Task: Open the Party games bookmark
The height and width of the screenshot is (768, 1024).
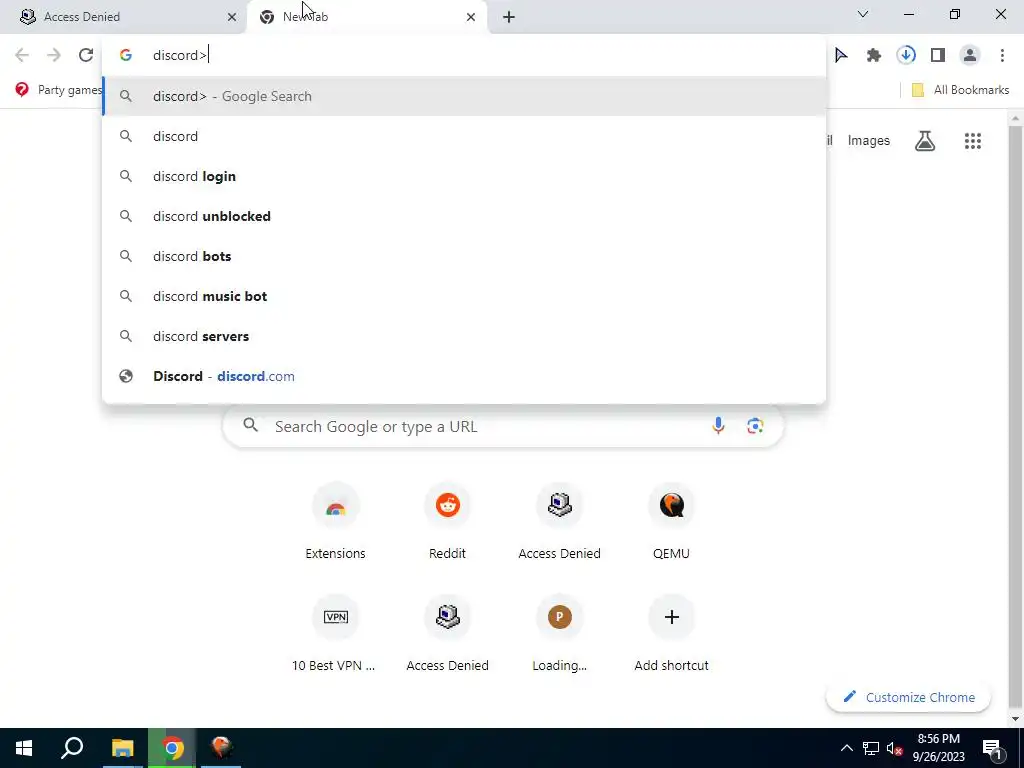Action: click(59, 89)
